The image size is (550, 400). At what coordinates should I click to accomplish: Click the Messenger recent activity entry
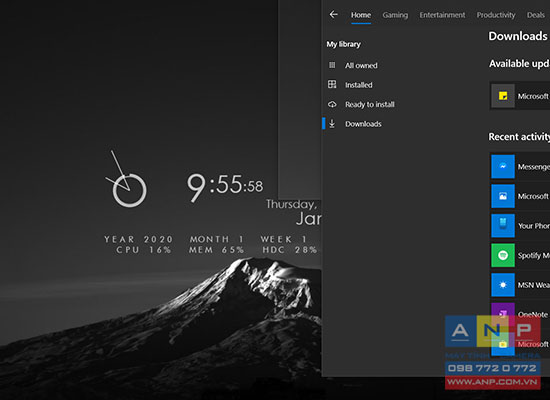534,167
